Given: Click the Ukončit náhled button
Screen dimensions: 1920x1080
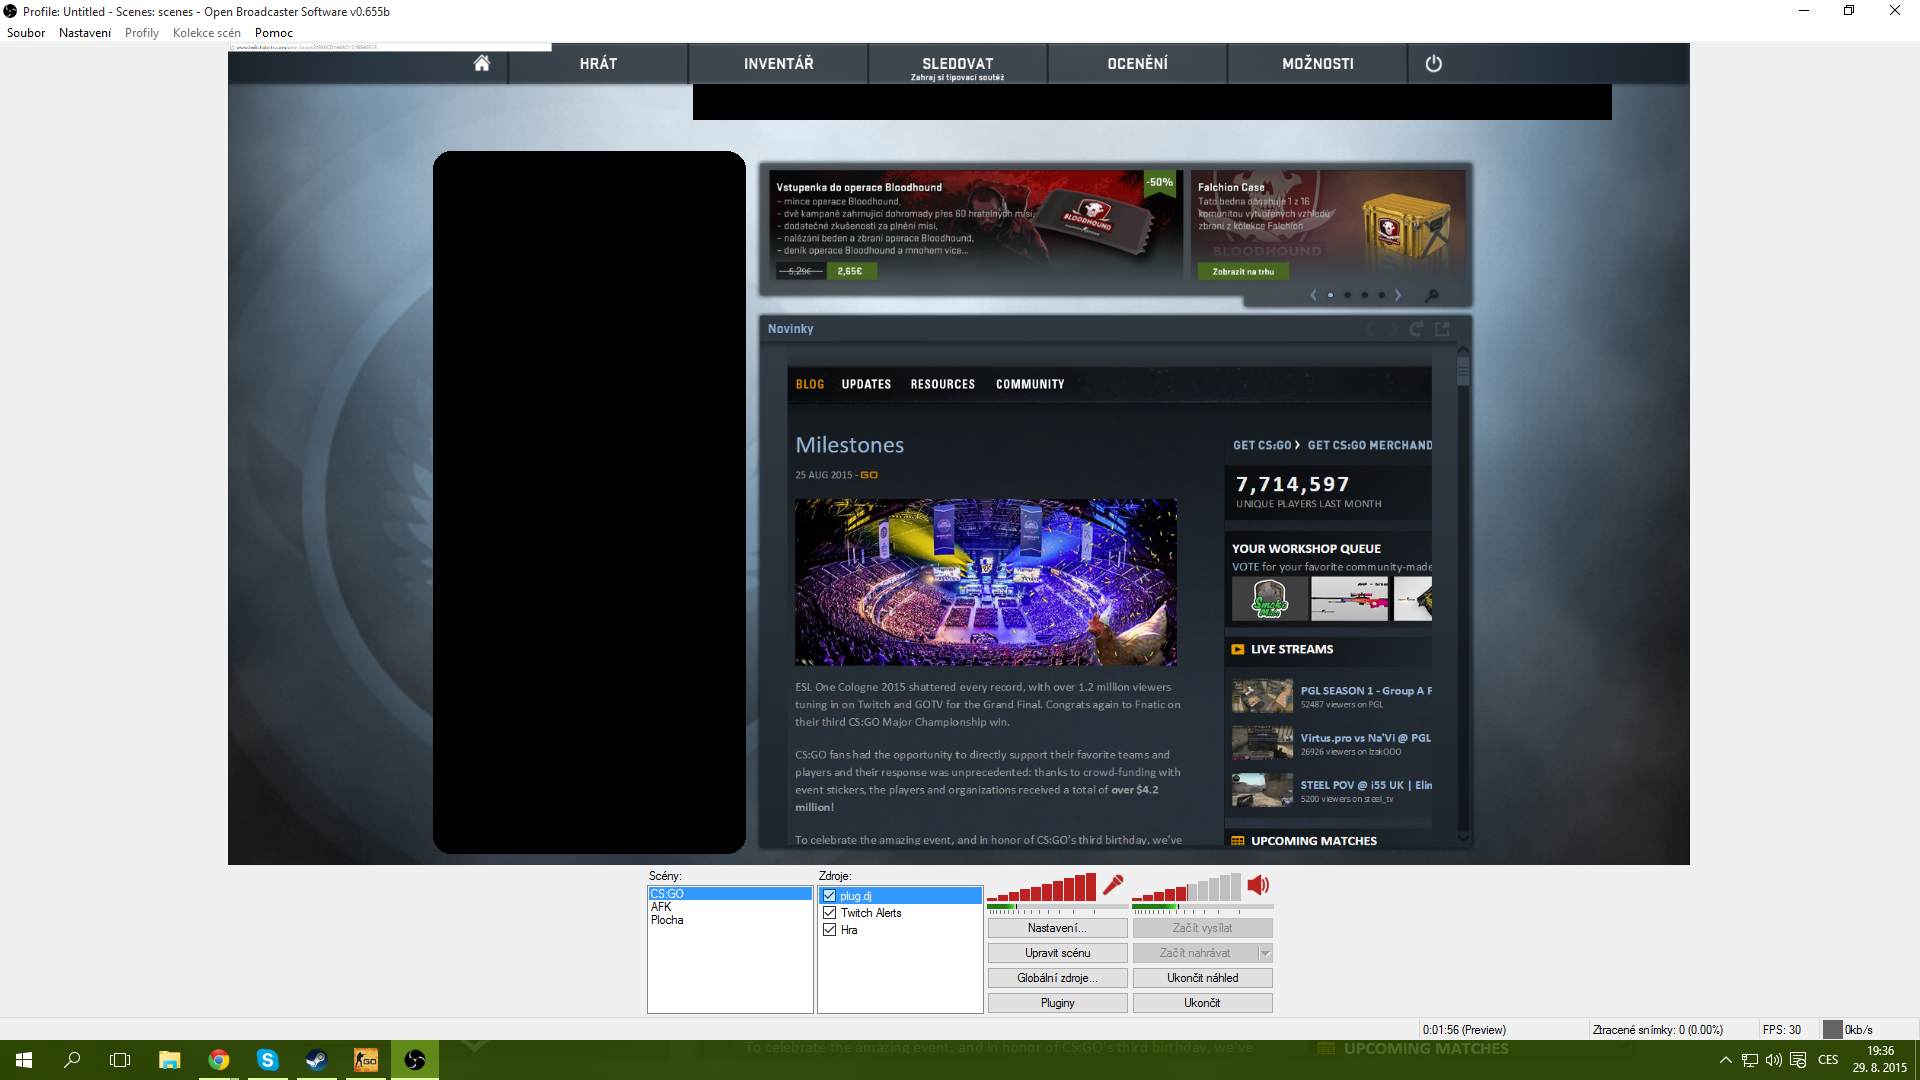Looking at the screenshot, I should 1202,978.
